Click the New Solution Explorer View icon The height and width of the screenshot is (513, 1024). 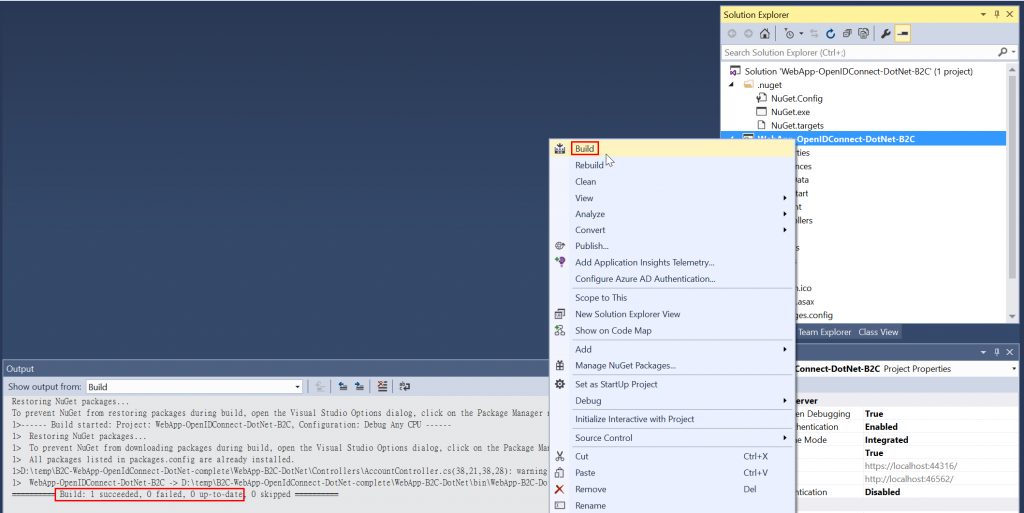pyautogui.click(x=560, y=314)
